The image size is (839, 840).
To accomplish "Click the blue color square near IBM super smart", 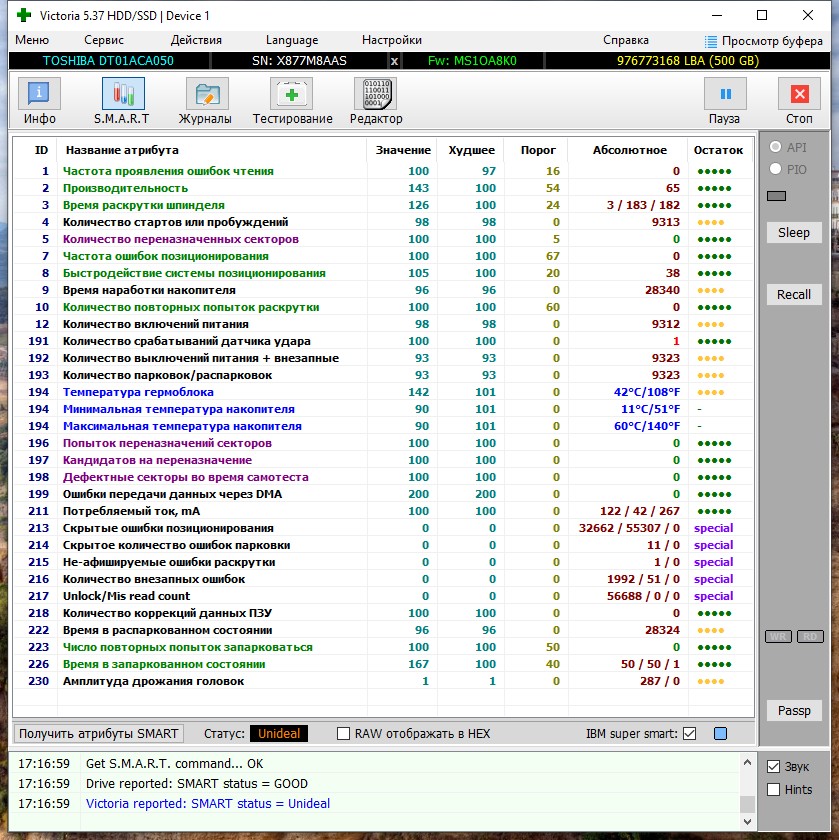I will 721,733.
